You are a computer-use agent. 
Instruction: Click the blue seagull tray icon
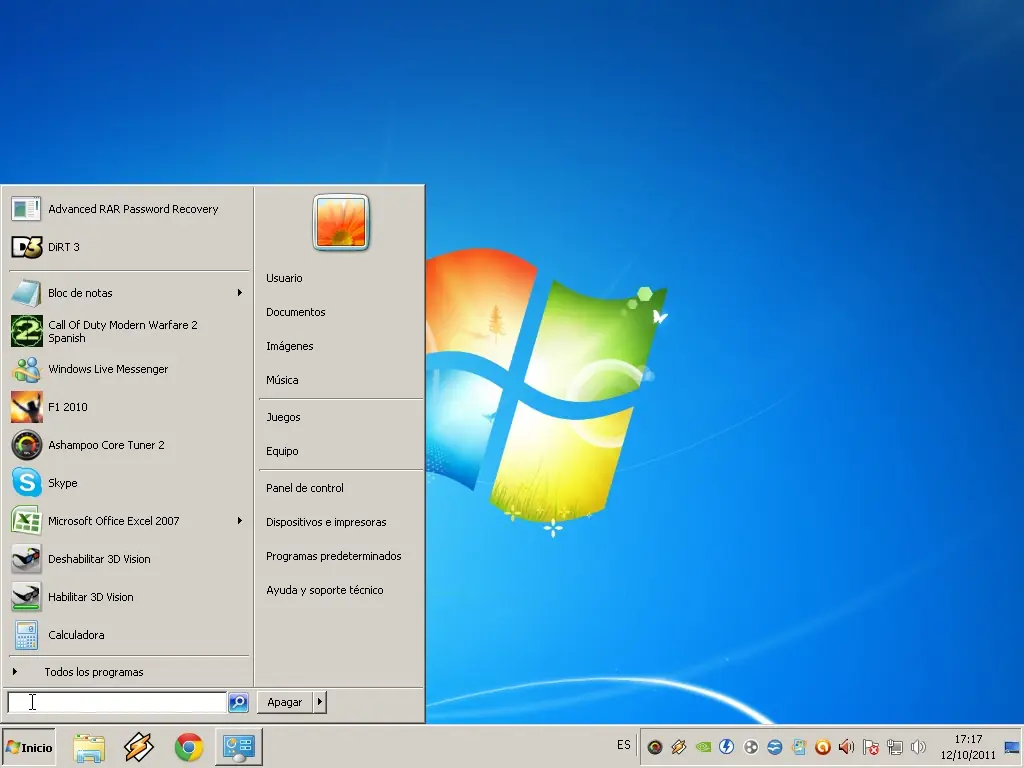tap(775, 746)
